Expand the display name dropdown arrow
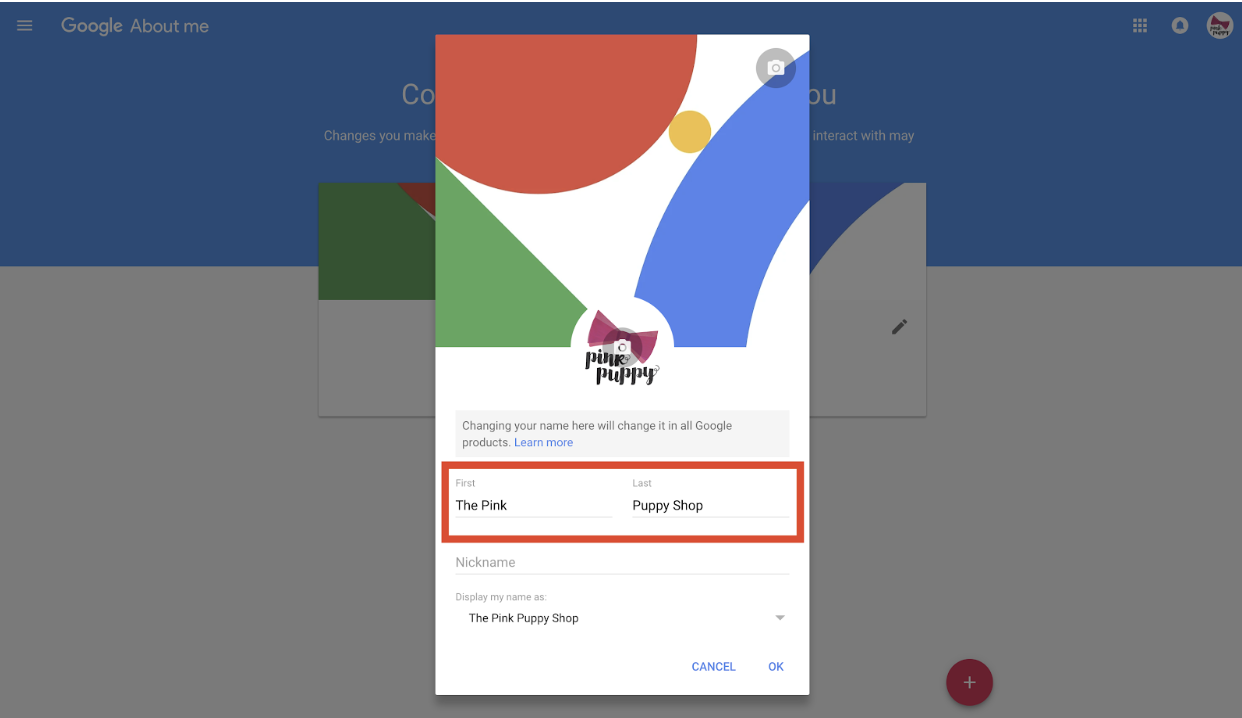The height and width of the screenshot is (718, 1242). click(780, 618)
